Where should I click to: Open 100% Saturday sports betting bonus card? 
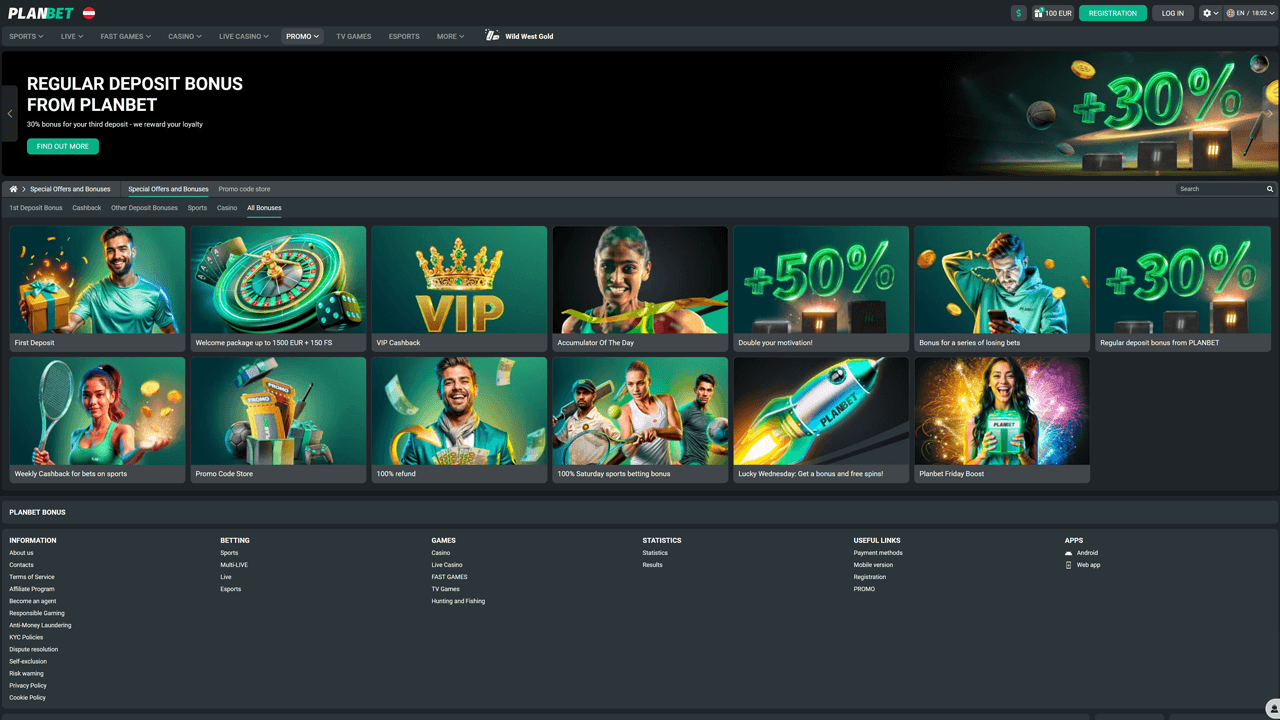click(640, 420)
